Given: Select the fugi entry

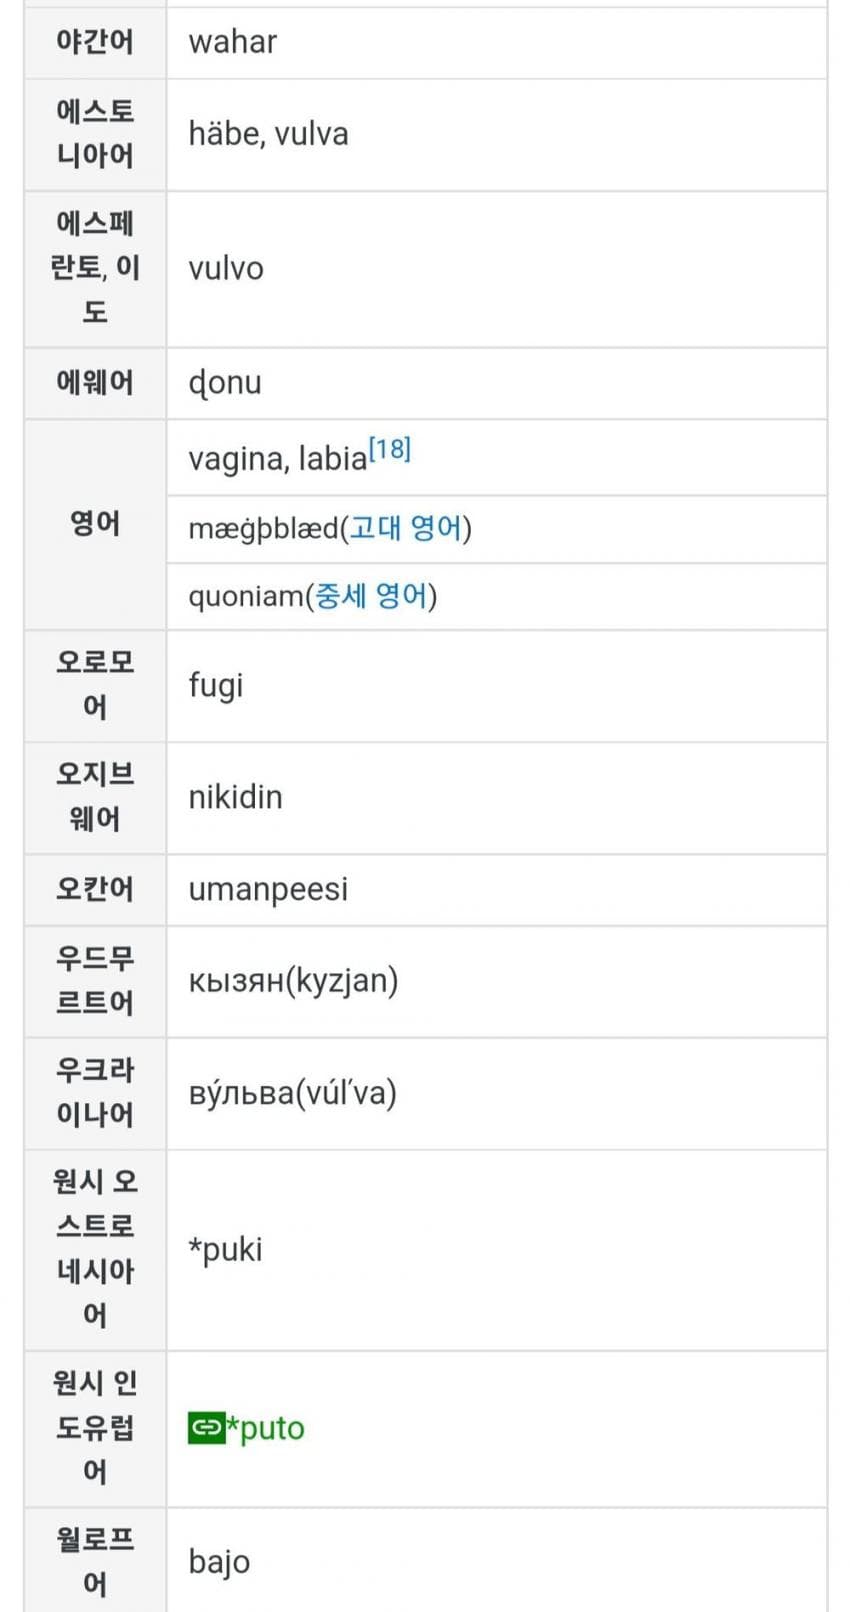Looking at the screenshot, I should [216, 686].
